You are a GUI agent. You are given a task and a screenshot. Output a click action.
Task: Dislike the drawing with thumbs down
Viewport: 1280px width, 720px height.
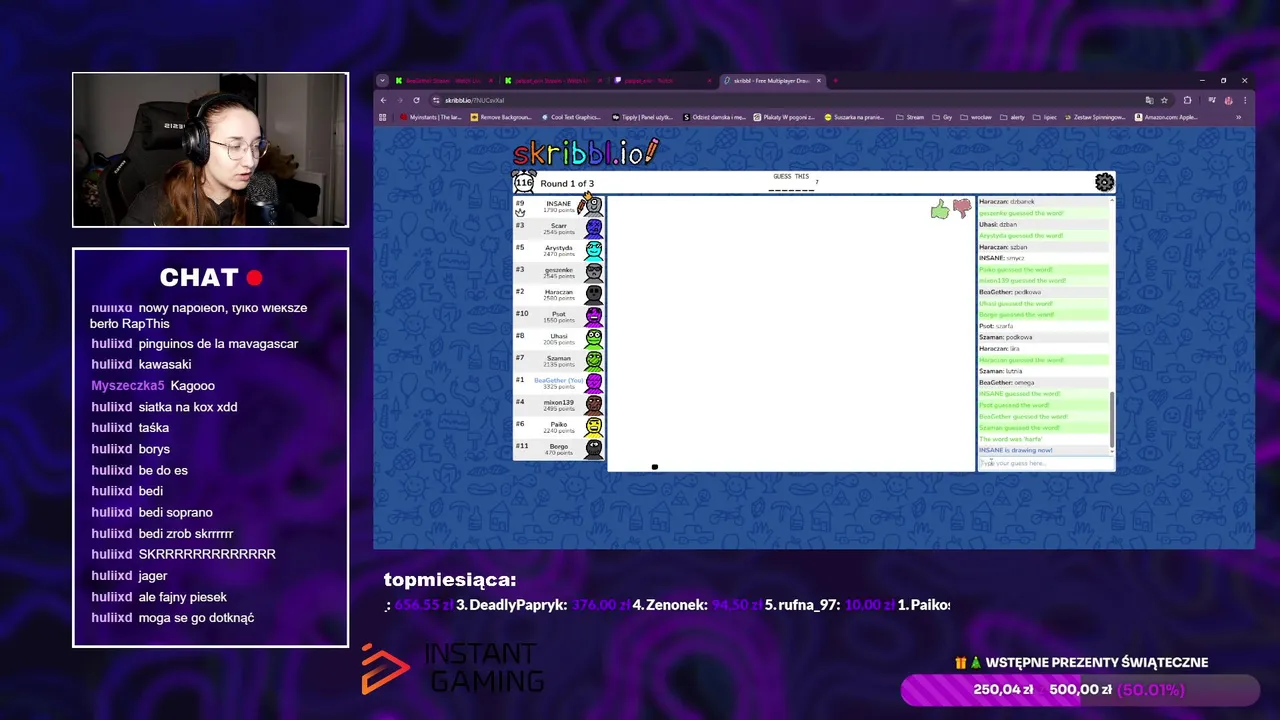[x=962, y=208]
